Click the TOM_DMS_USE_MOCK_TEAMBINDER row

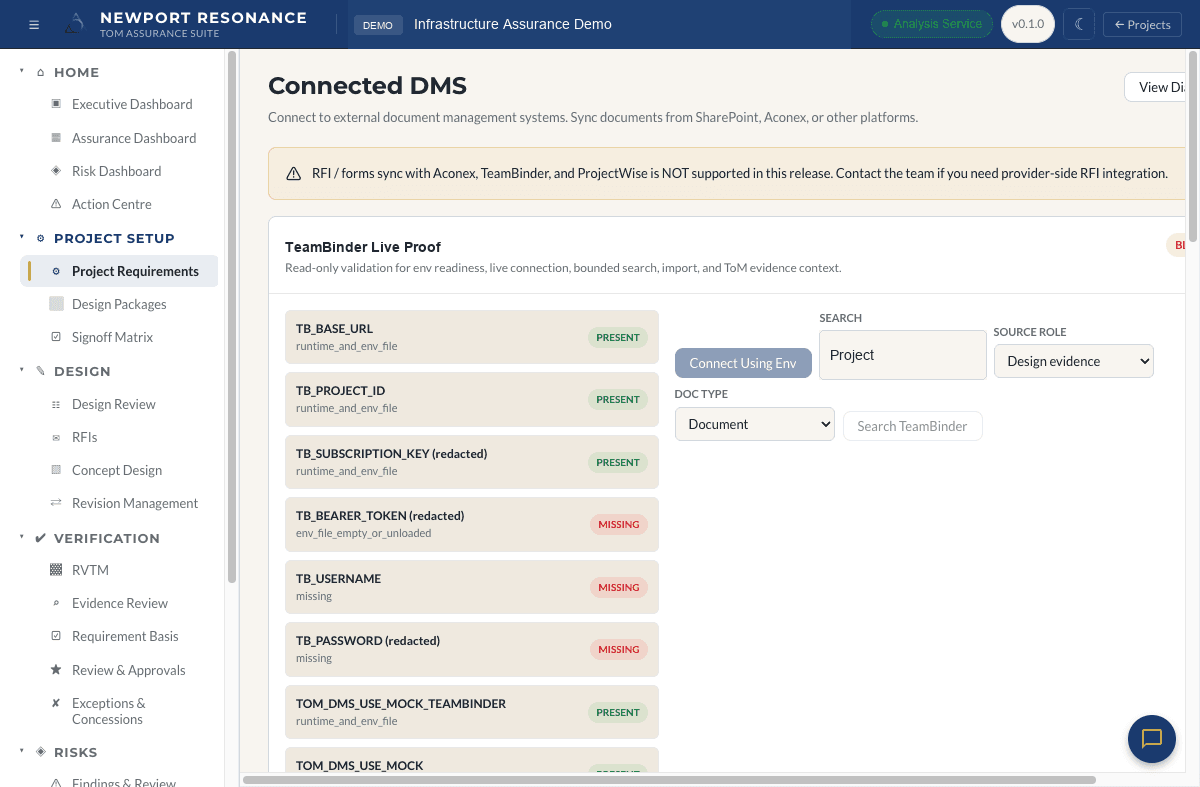coord(472,712)
